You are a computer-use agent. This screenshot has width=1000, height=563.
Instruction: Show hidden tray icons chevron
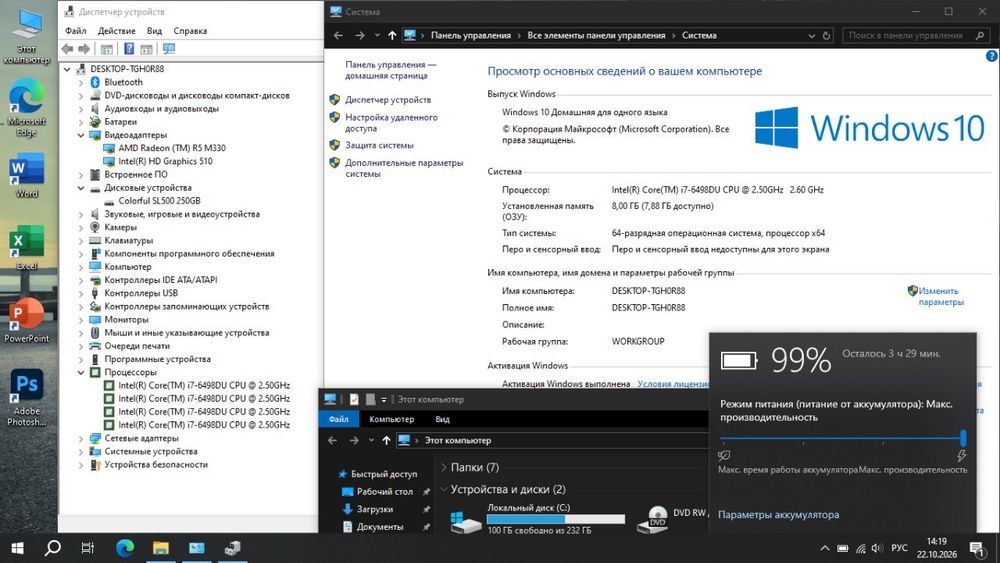tap(825, 548)
